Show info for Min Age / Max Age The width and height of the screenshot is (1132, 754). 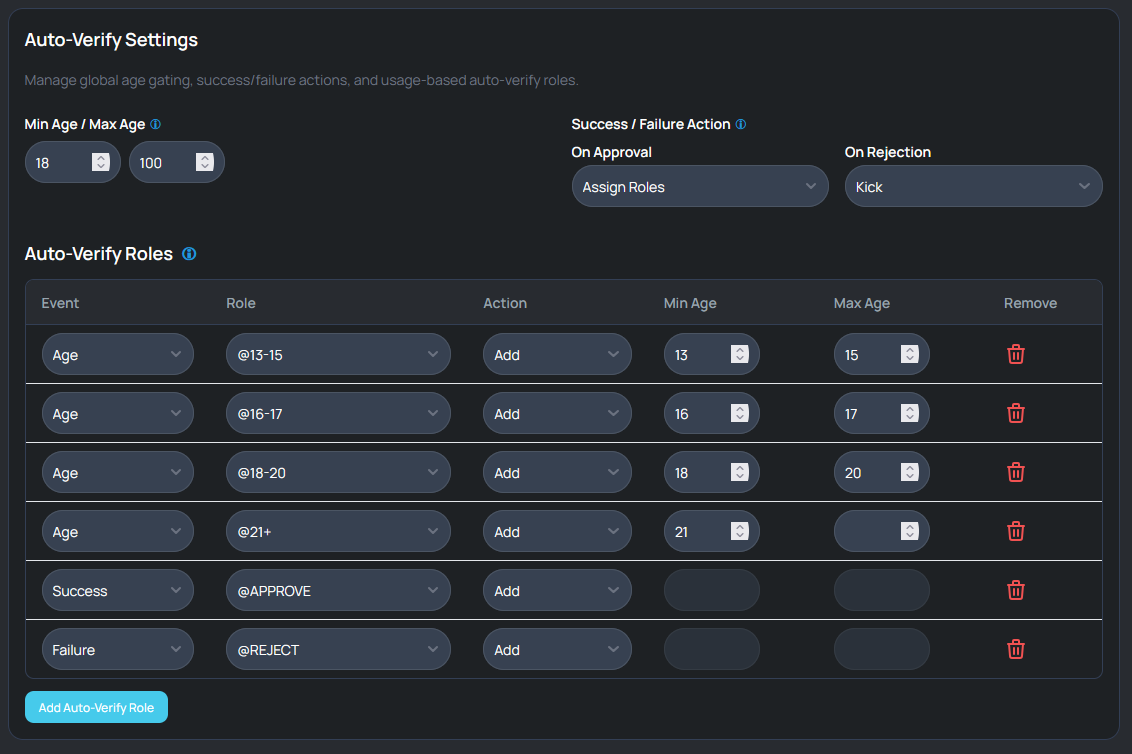click(x=155, y=125)
